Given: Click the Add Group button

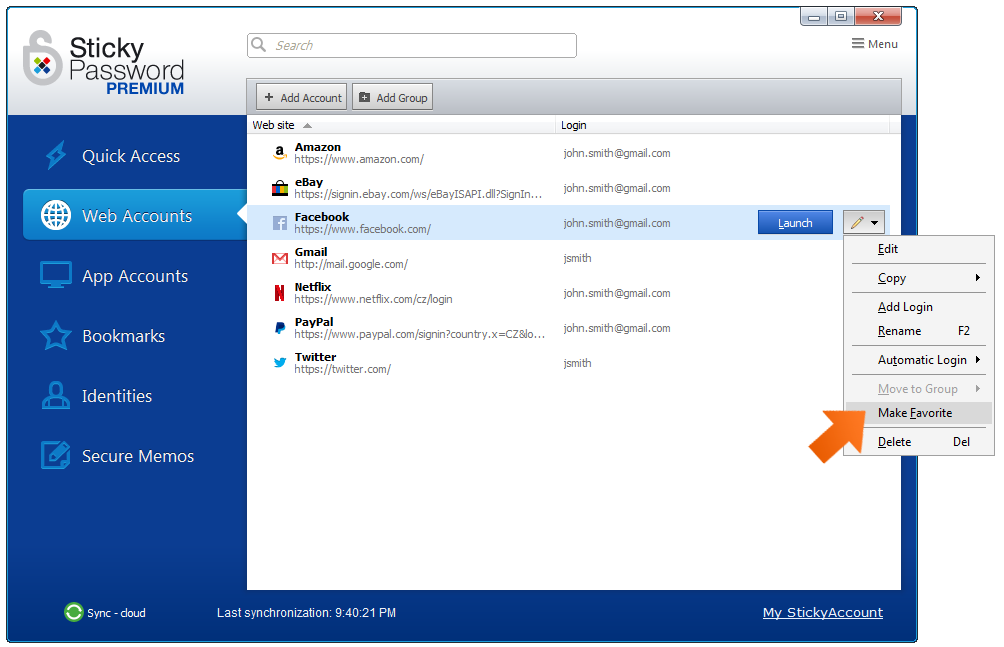Looking at the screenshot, I should [393, 97].
